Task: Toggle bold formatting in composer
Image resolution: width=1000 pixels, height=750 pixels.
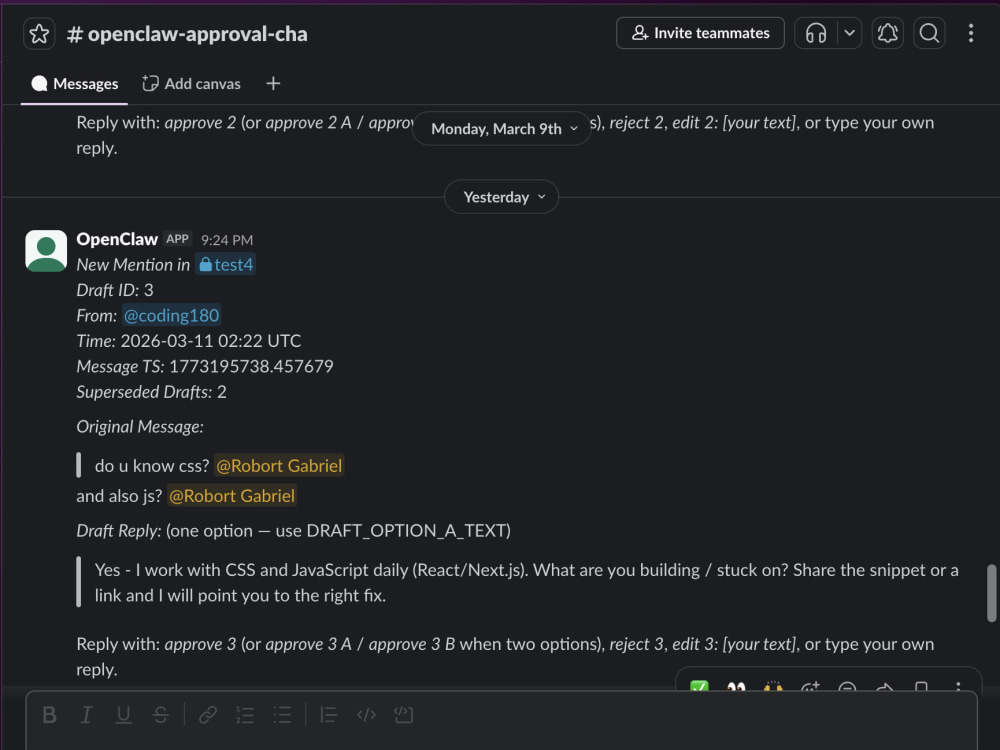Action: pos(49,715)
